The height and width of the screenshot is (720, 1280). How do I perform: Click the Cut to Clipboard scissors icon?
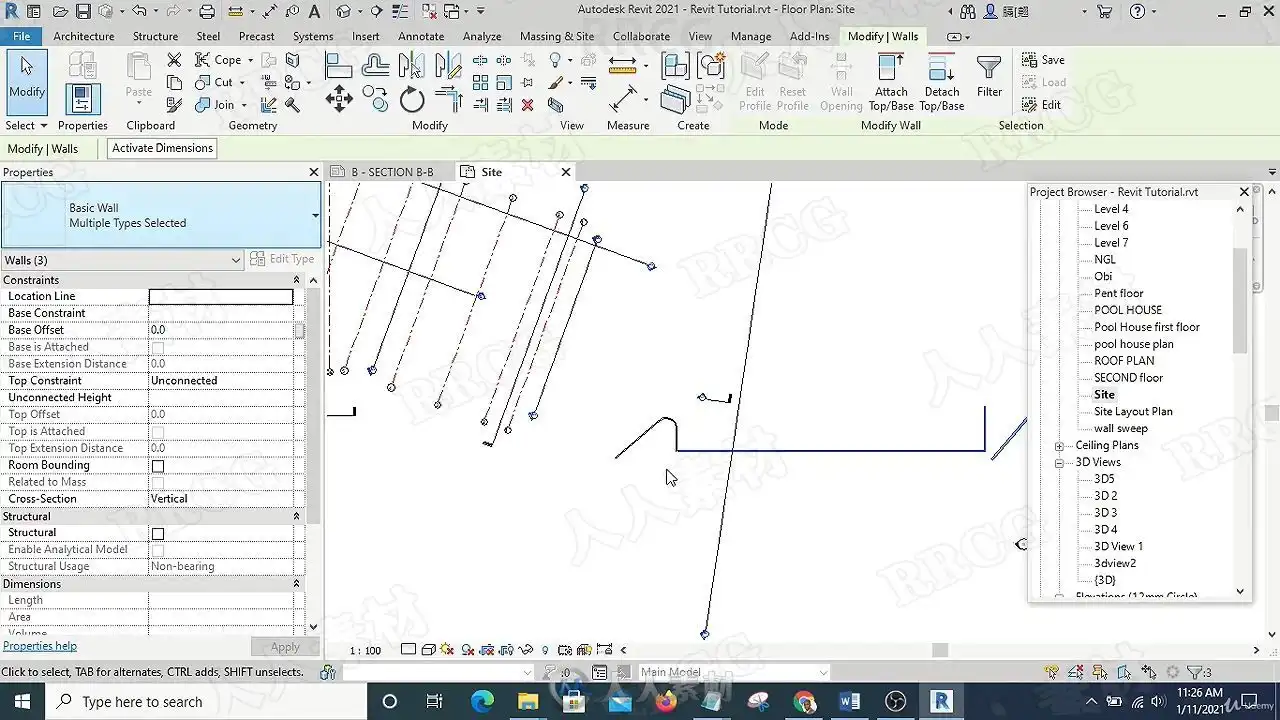[174, 60]
